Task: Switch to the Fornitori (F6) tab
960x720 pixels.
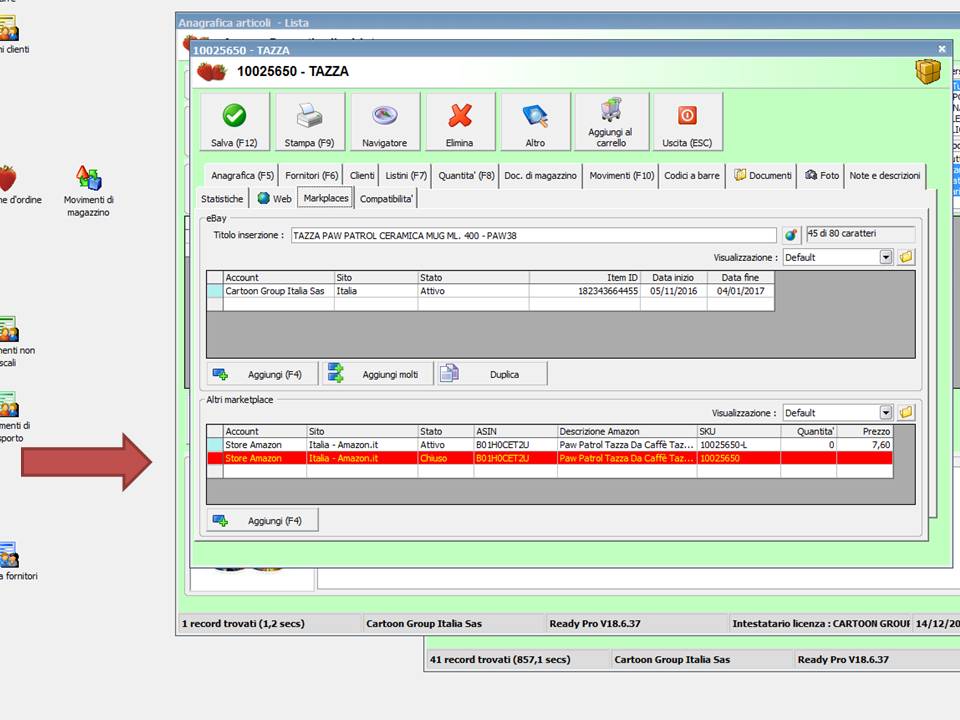Action: (x=310, y=176)
